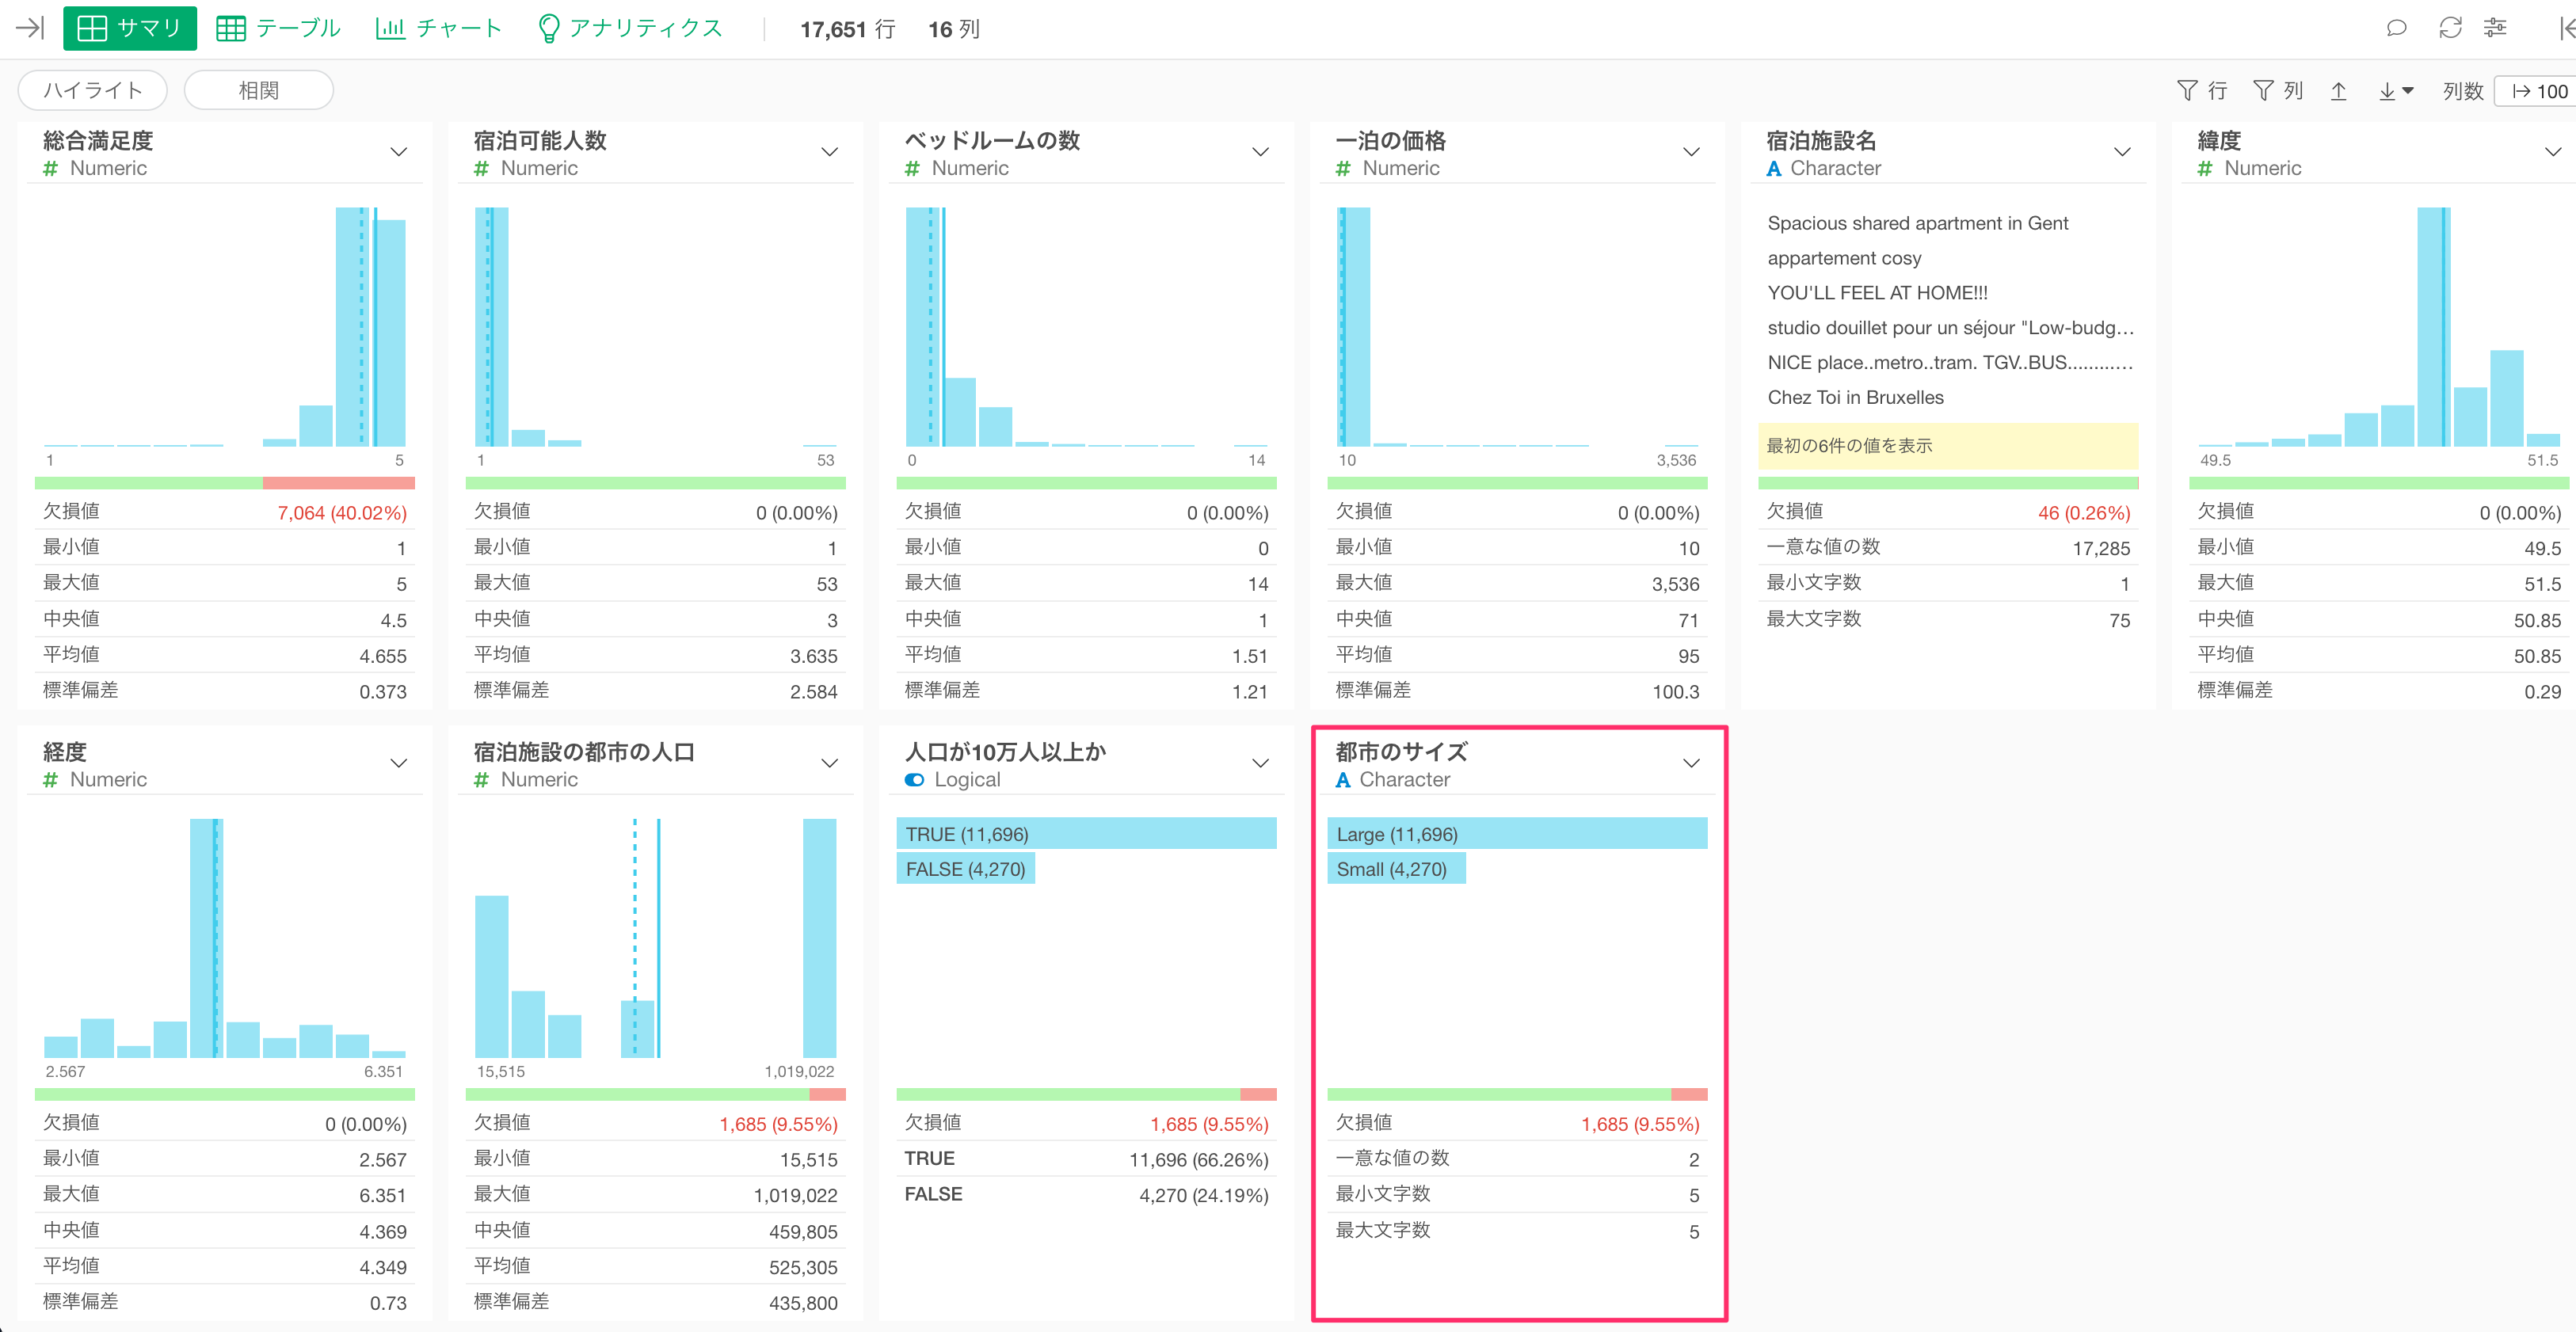Click the refresh data icon

coord(2450,28)
